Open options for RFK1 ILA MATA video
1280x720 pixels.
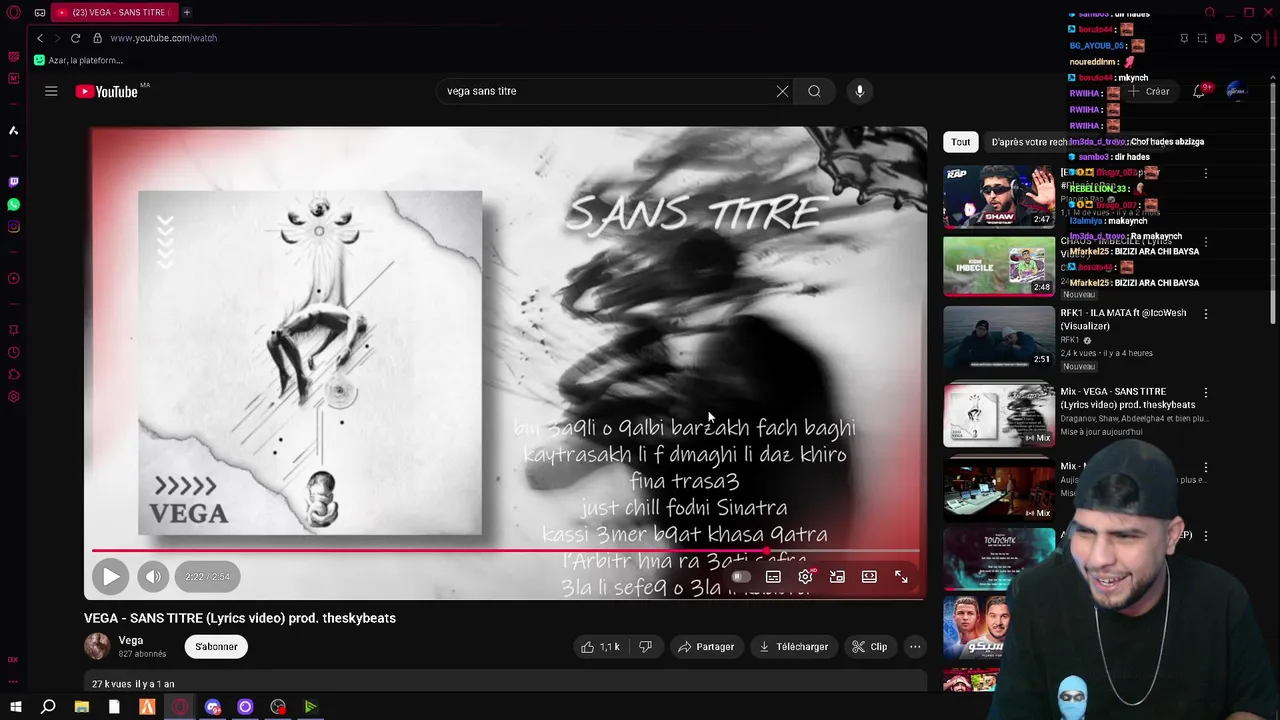1206,314
